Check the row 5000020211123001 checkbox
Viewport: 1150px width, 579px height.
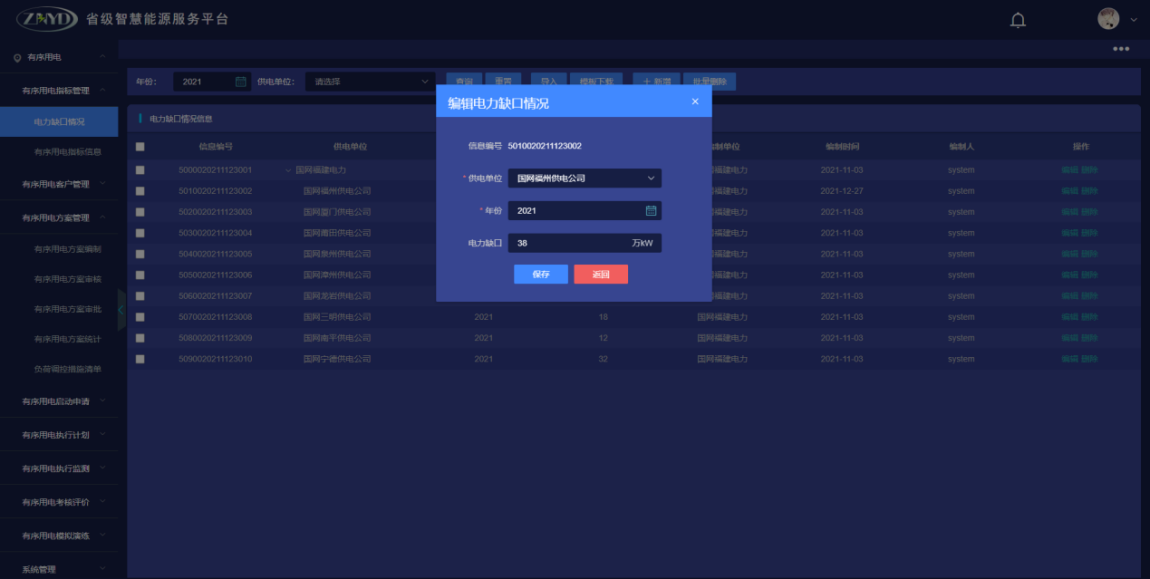pos(140,170)
